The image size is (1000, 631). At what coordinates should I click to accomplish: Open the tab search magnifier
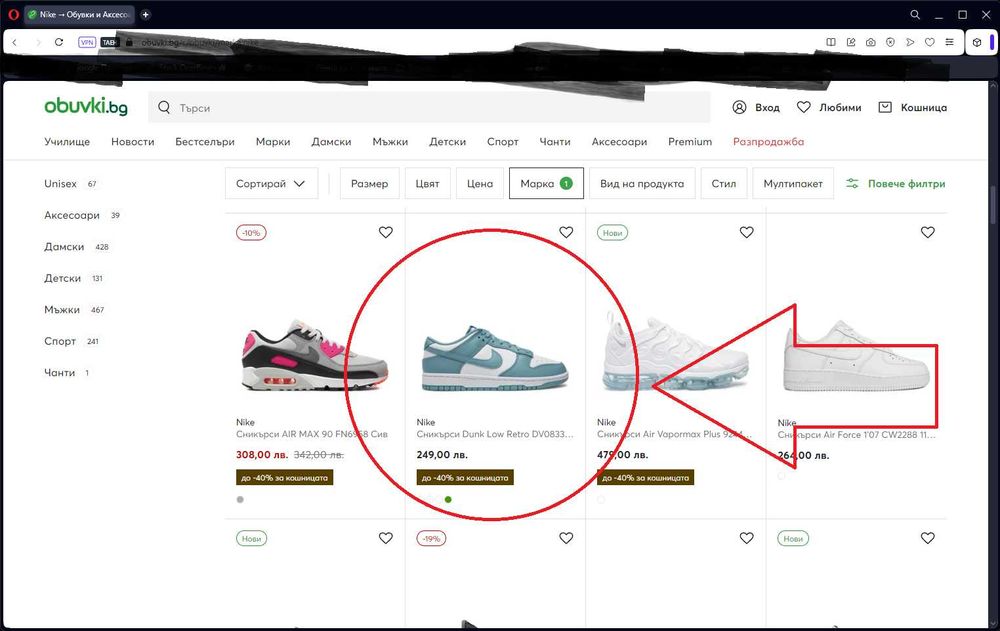click(x=915, y=14)
